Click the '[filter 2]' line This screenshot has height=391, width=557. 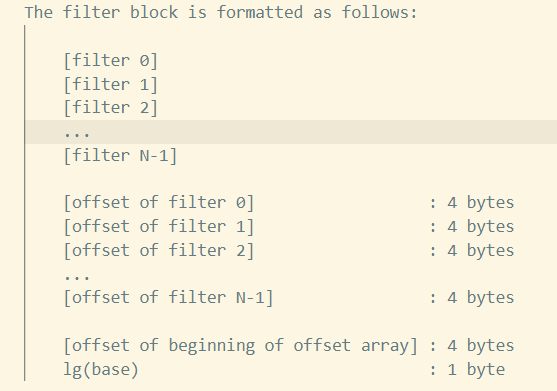coord(111,108)
